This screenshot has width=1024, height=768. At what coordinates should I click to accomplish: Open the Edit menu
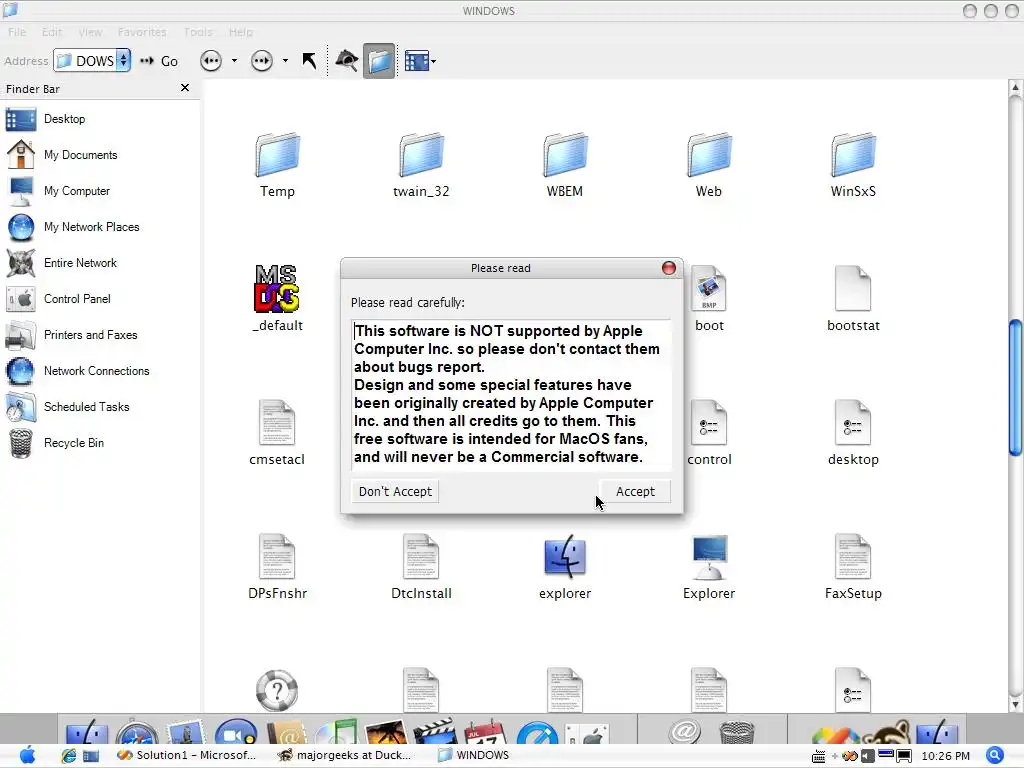[x=52, y=32]
